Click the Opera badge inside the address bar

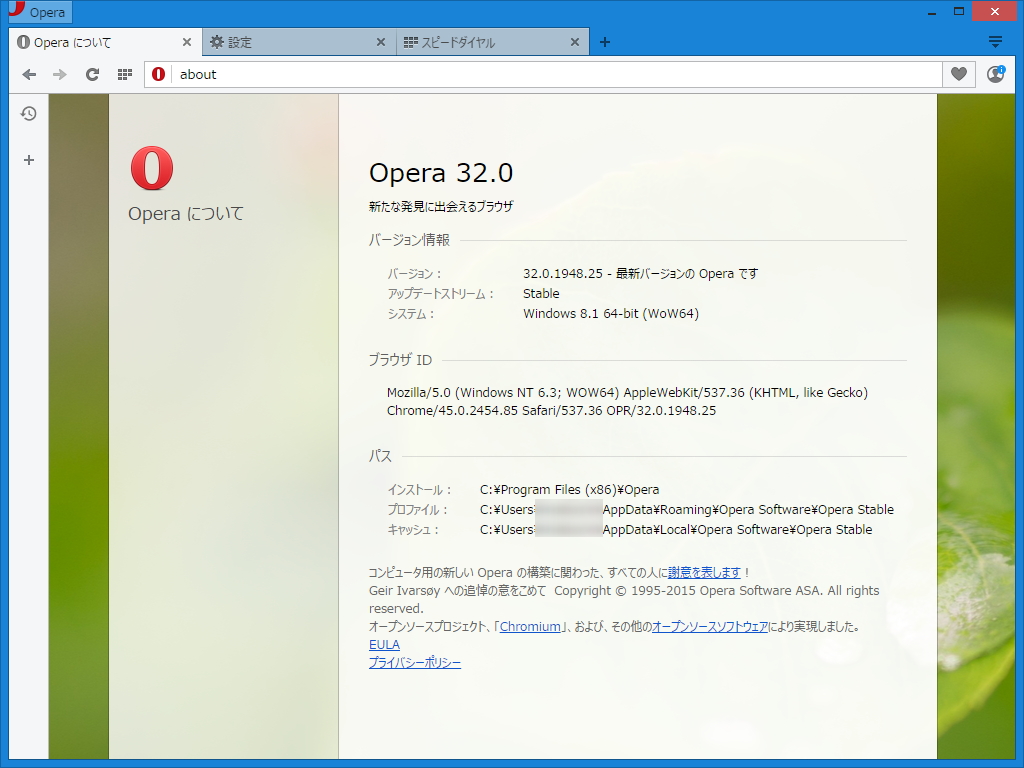(x=159, y=74)
